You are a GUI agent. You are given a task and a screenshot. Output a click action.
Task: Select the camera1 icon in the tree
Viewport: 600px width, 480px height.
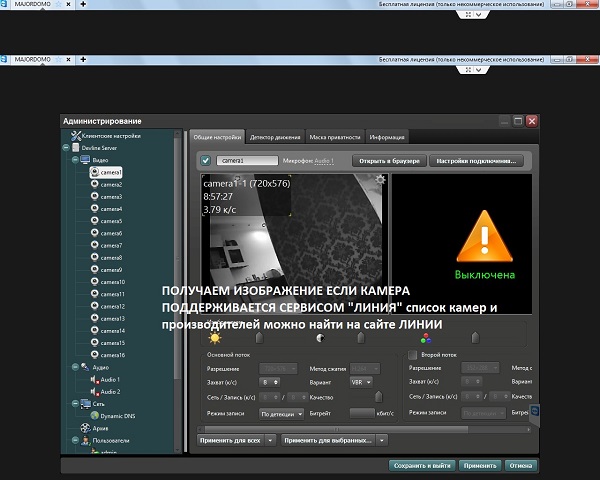tap(93, 172)
